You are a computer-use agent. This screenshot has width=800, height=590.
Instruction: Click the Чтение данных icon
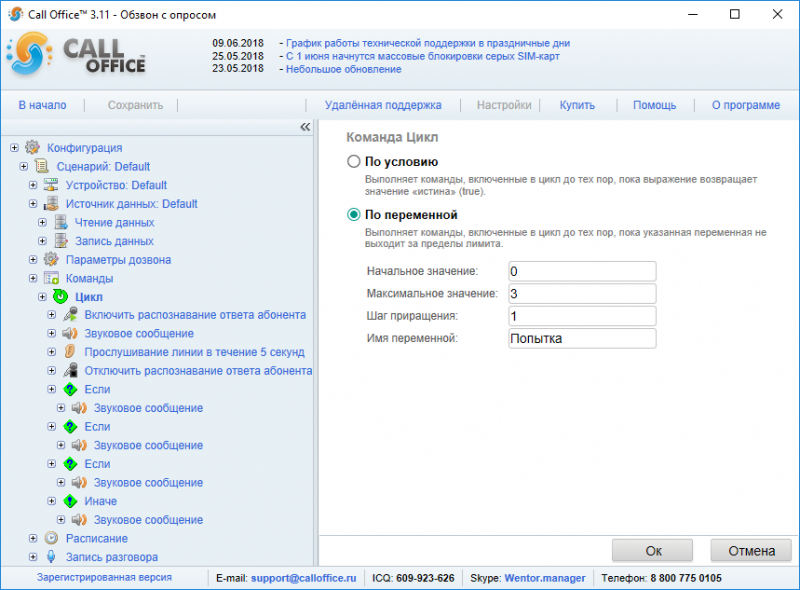tap(61, 223)
